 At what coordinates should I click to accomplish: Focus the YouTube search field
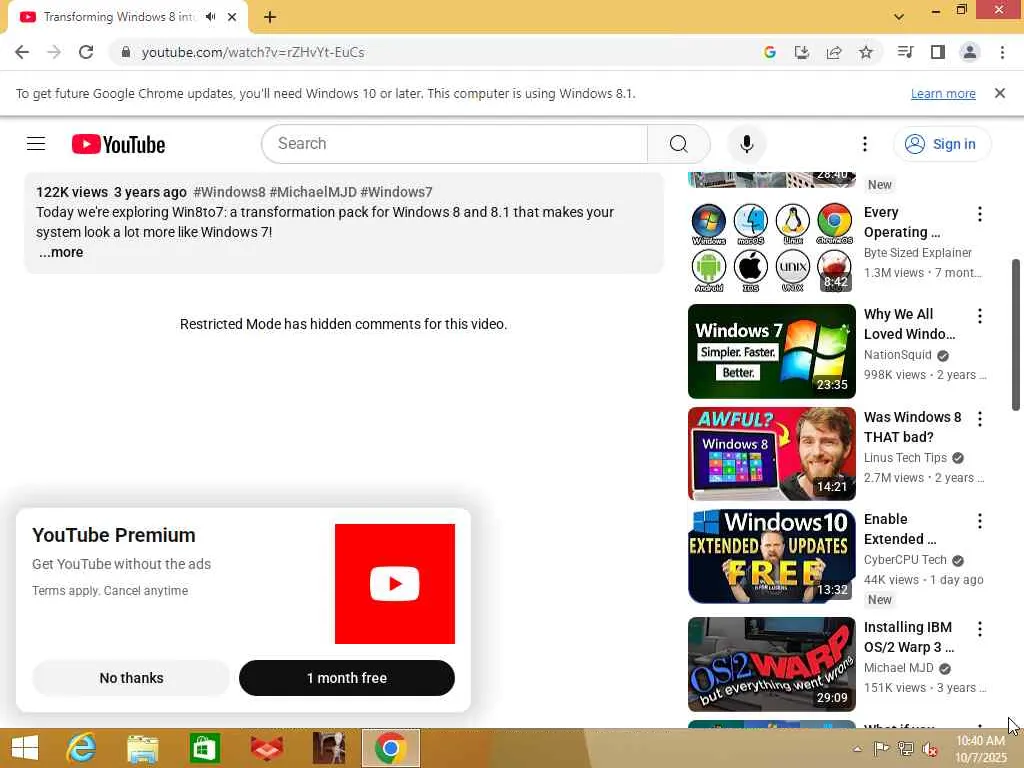[x=455, y=144]
